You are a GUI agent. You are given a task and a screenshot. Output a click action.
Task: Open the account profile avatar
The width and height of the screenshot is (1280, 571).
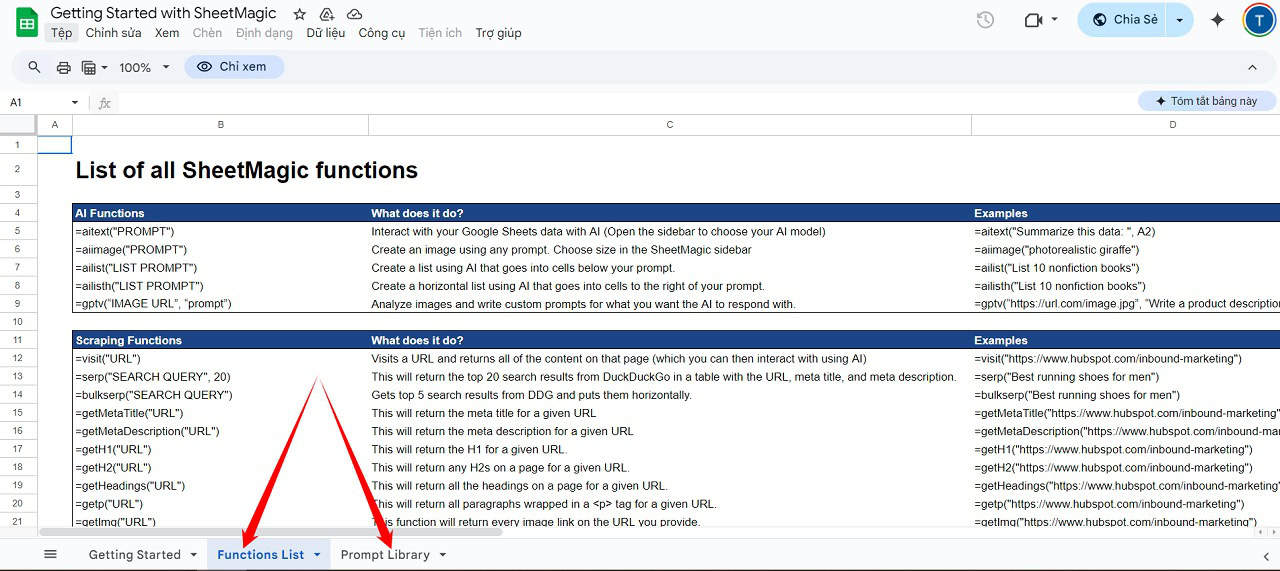(x=1259, y=20)
